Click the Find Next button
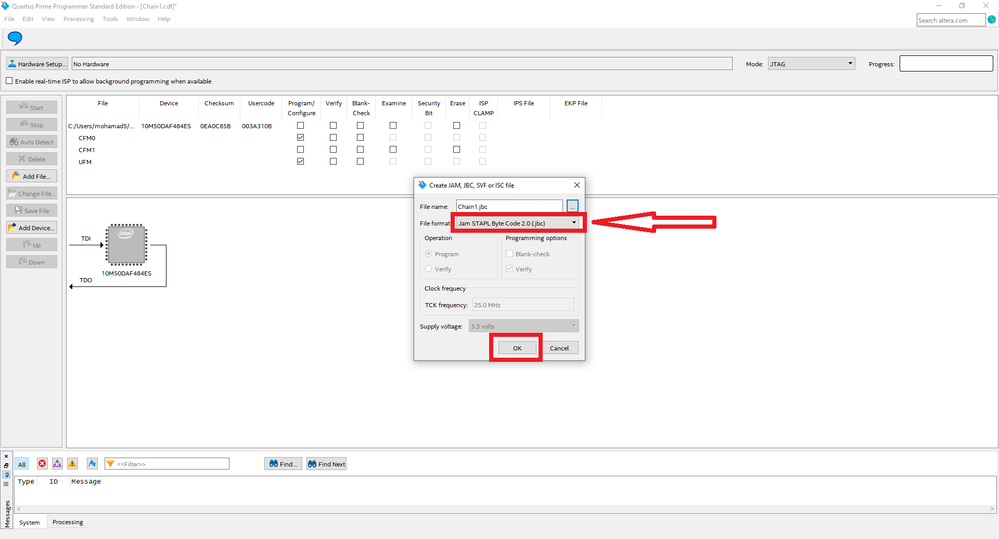Viewport: 999px width, 539px height. pos(326,464)
